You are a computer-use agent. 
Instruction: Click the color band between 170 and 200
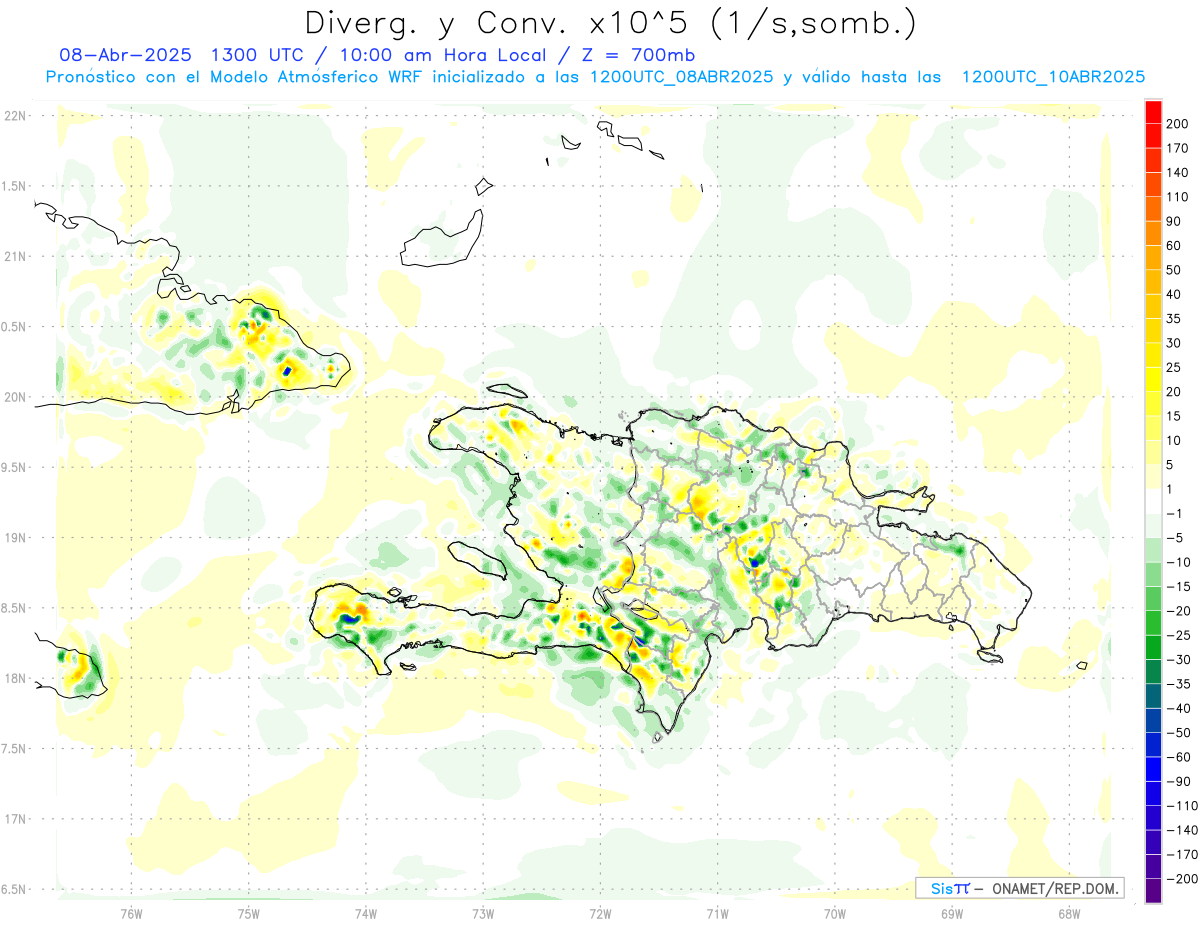[1154, 136]
